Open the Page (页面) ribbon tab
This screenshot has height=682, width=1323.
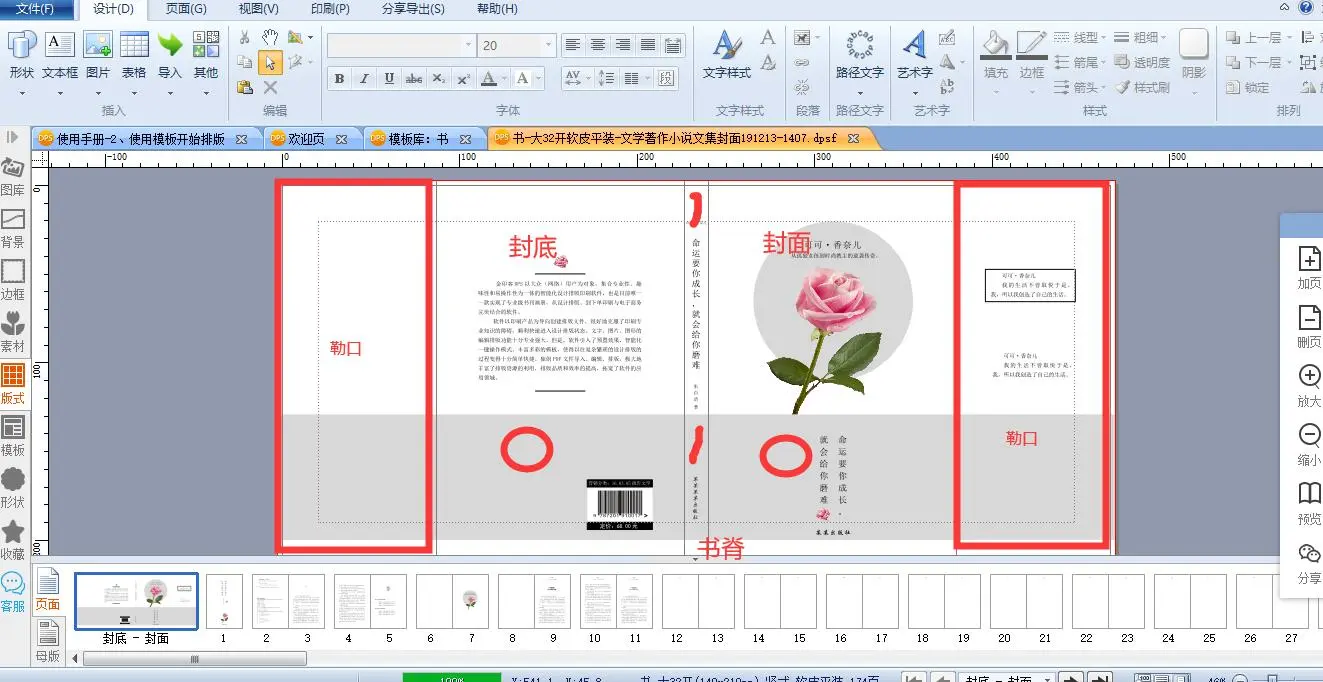coord(186,9)
